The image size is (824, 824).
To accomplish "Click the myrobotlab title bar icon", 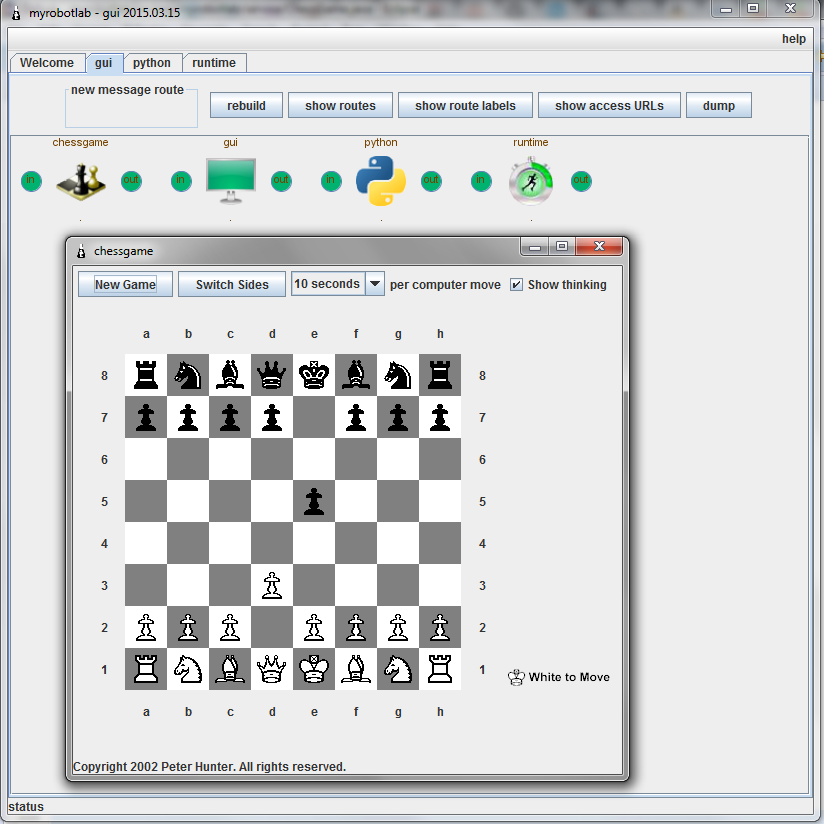I will (16, 13).
